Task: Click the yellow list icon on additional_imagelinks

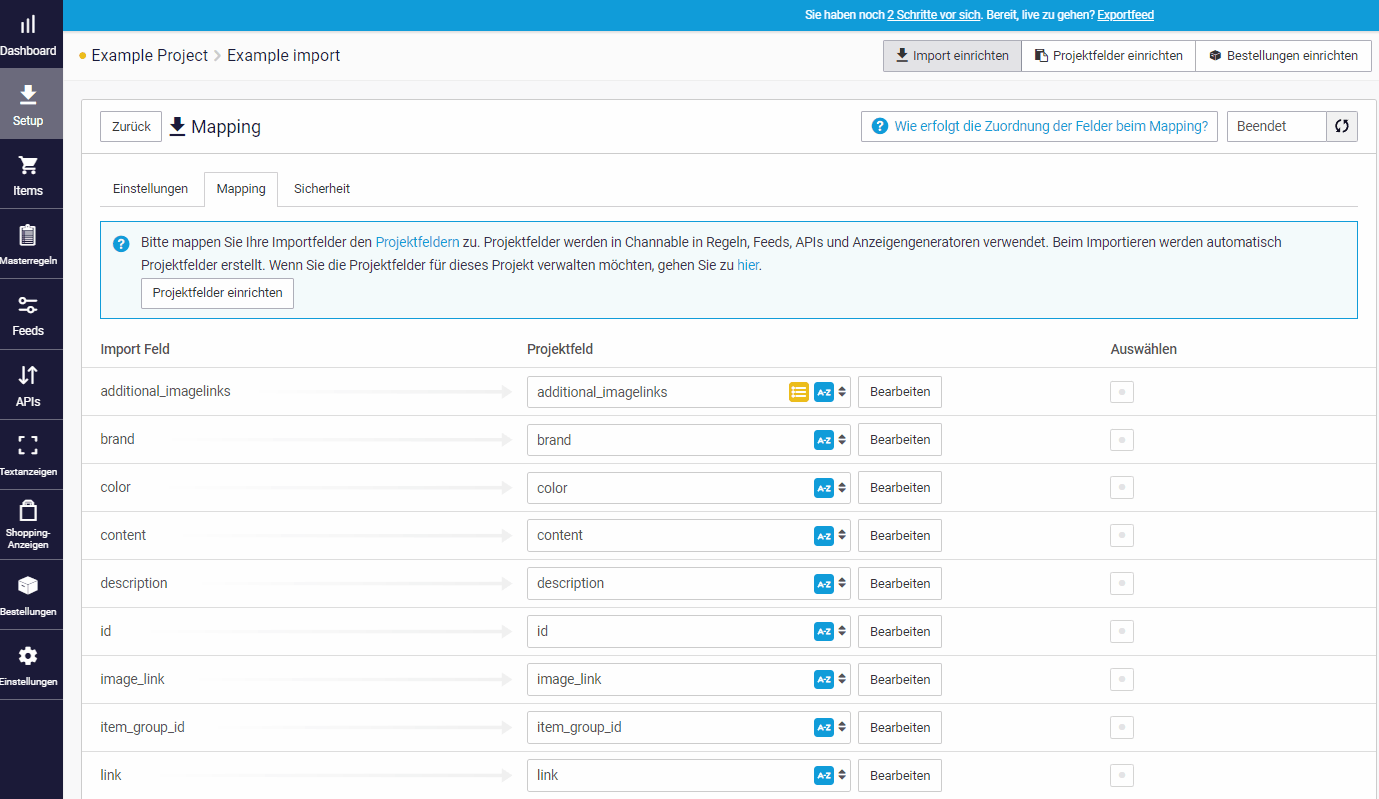Action: 798,391
